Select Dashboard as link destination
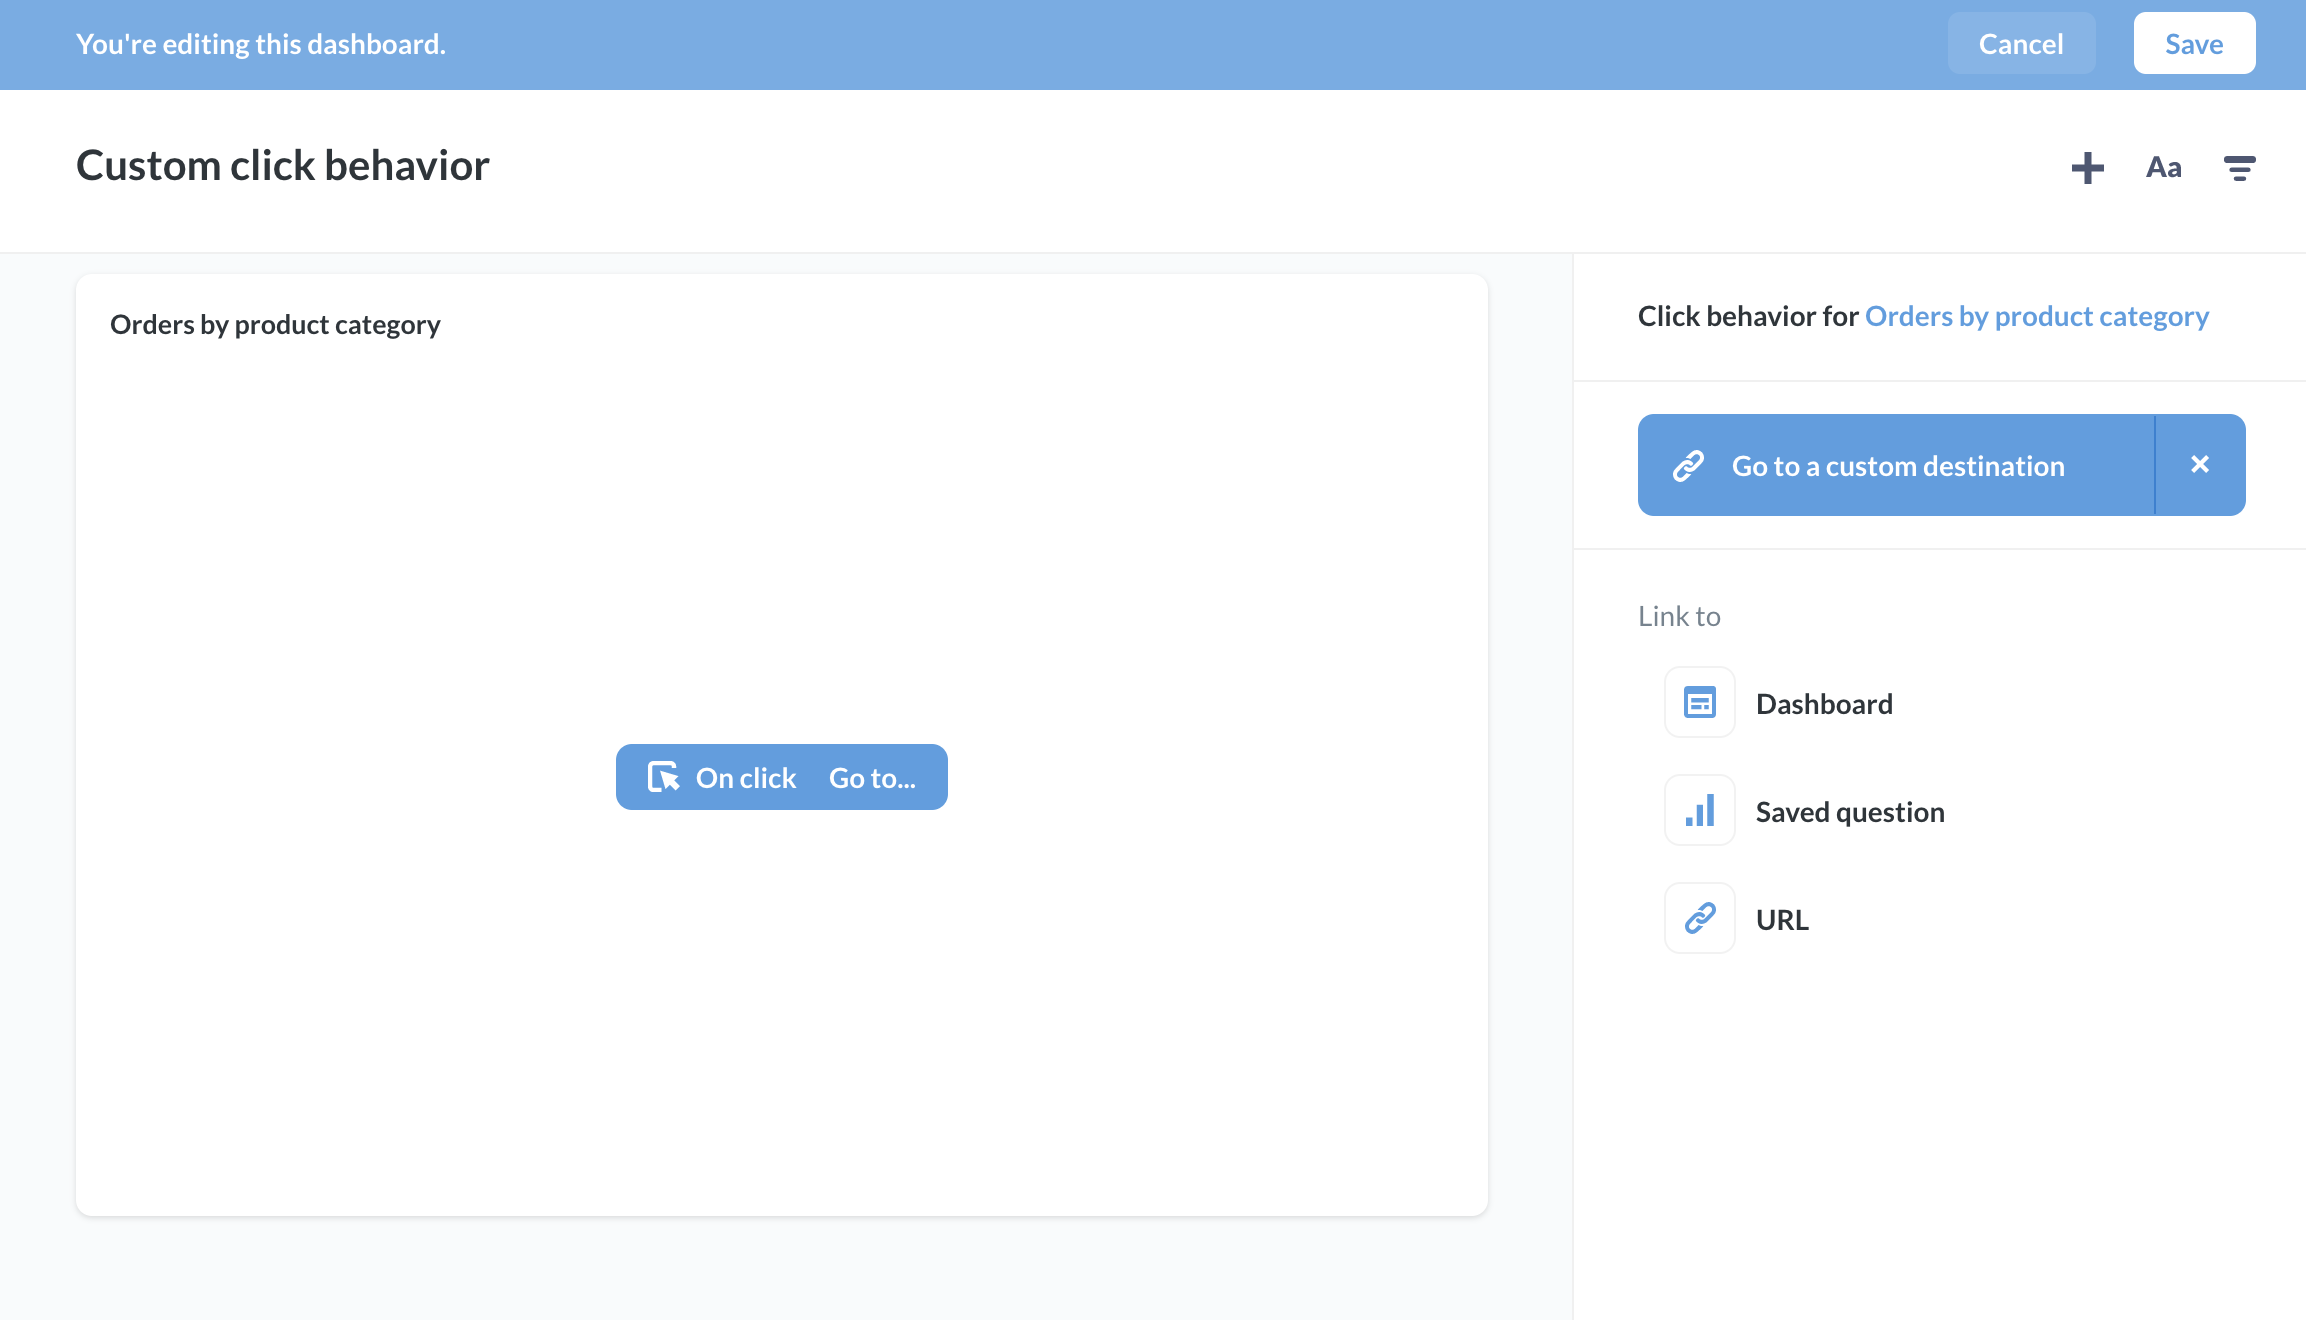 tap(1823, 702)
